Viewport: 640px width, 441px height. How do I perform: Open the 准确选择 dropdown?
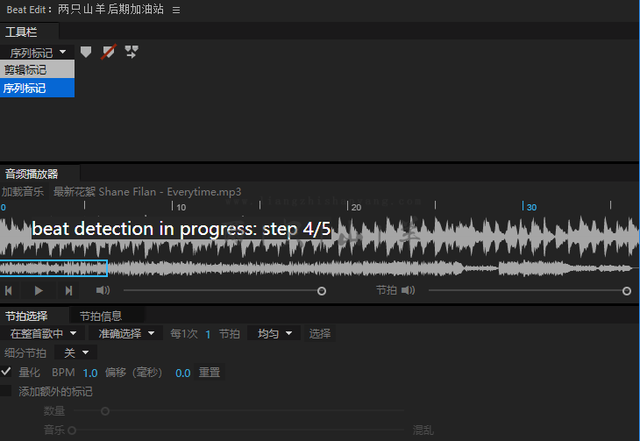(126, 334)
